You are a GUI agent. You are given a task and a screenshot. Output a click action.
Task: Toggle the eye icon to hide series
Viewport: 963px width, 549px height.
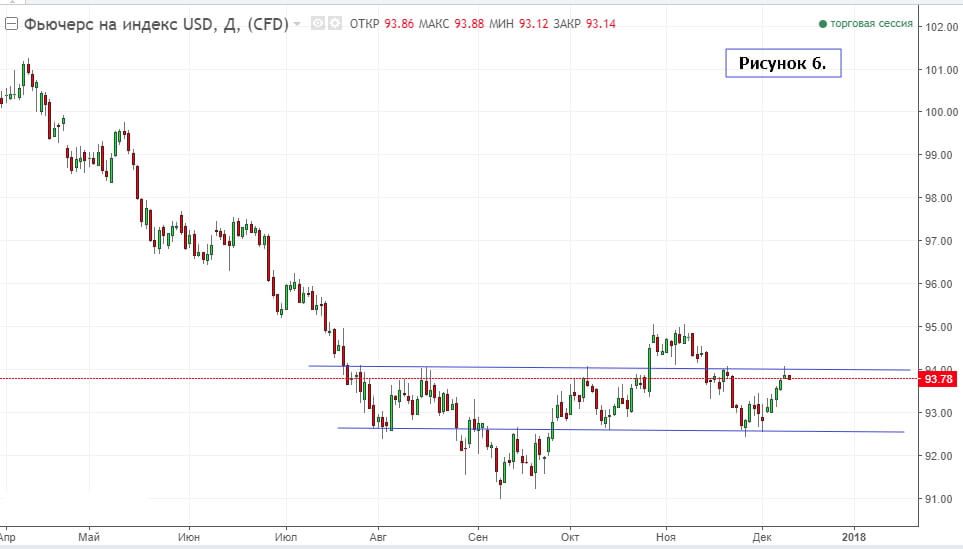point(318,23)
